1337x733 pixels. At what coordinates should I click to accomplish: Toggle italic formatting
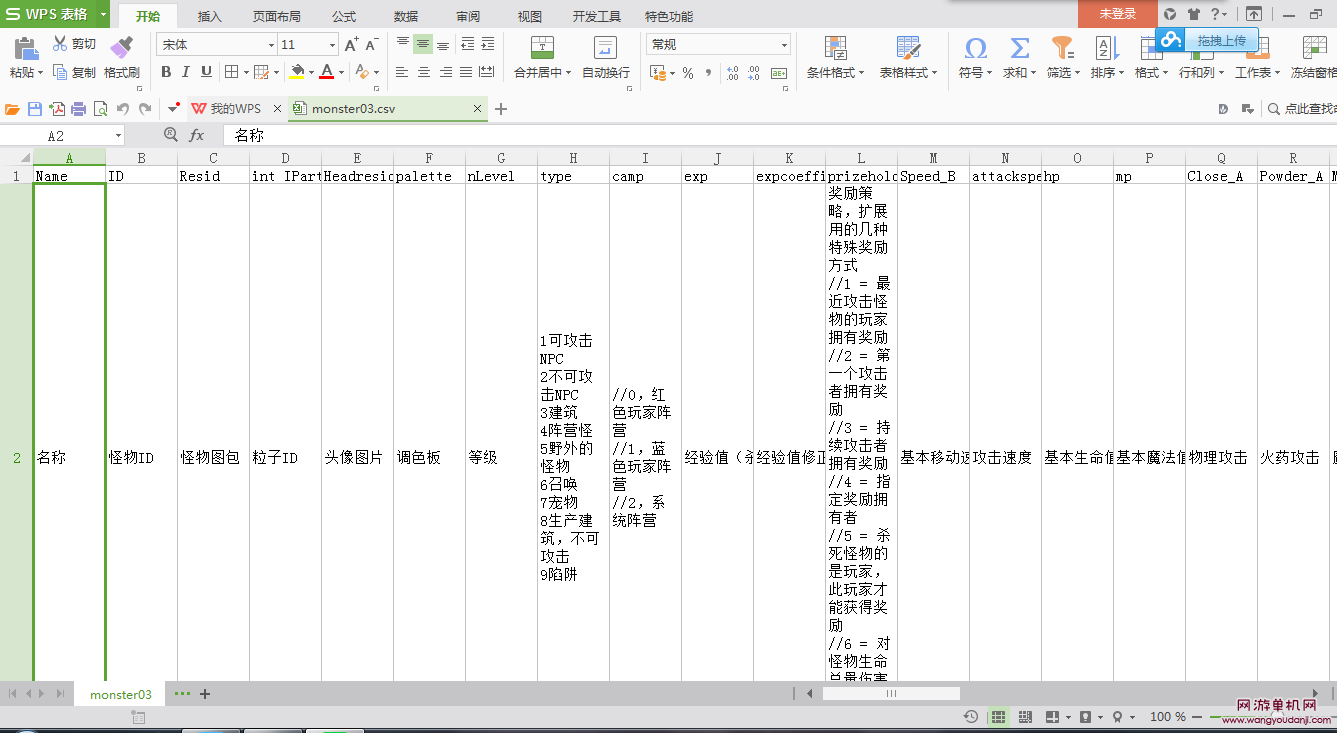click(186, 72)
